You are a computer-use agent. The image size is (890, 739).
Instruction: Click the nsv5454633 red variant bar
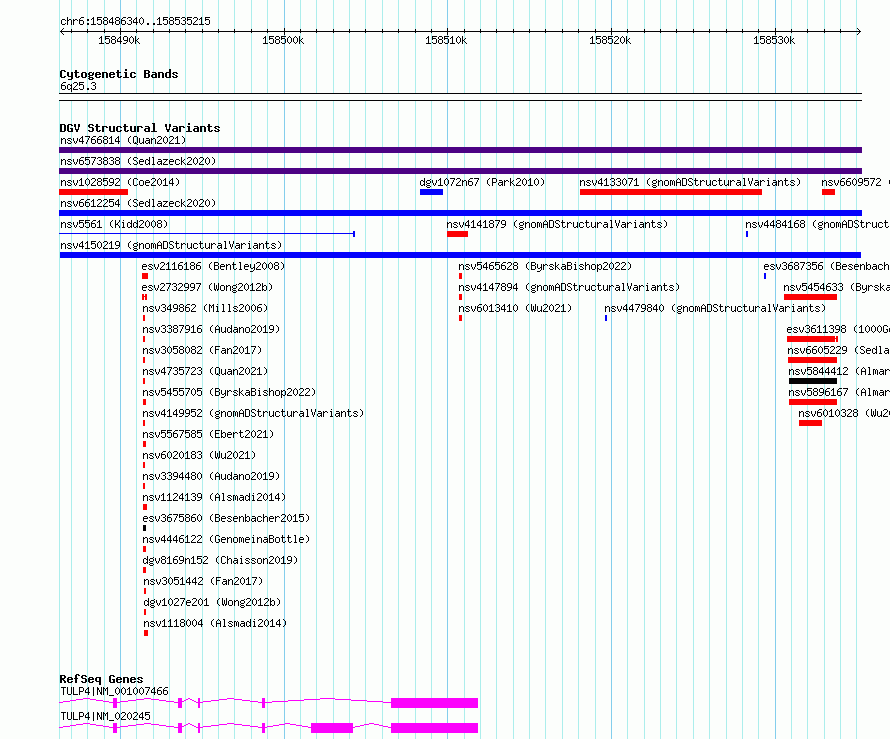click(811, 297)
